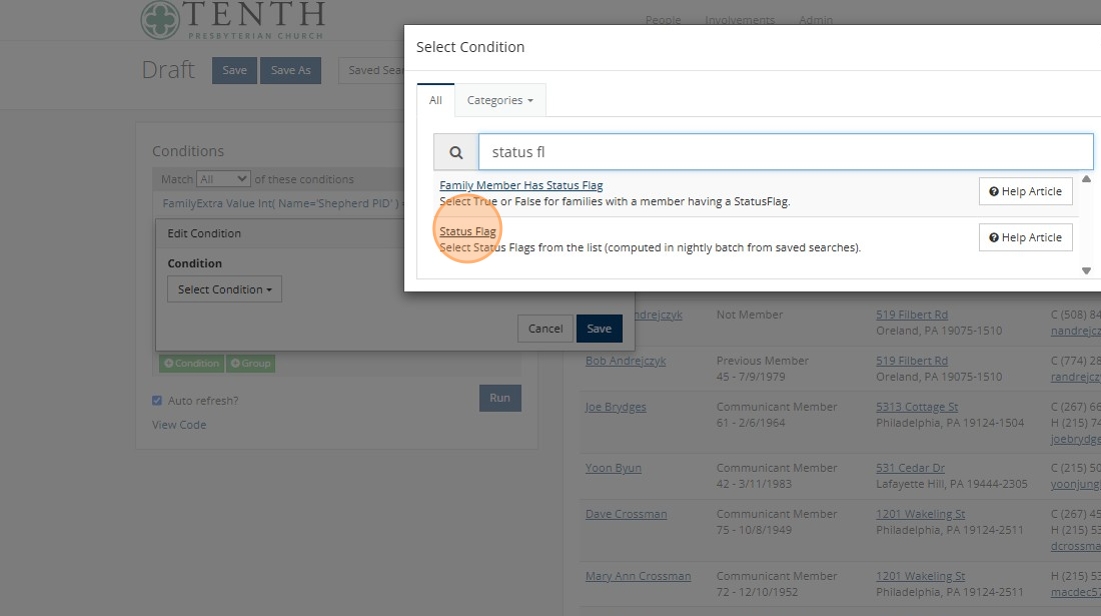Open Dave Crossman's profile link
Viewport: 1101px width, 616px height.
tap(626, 514)
